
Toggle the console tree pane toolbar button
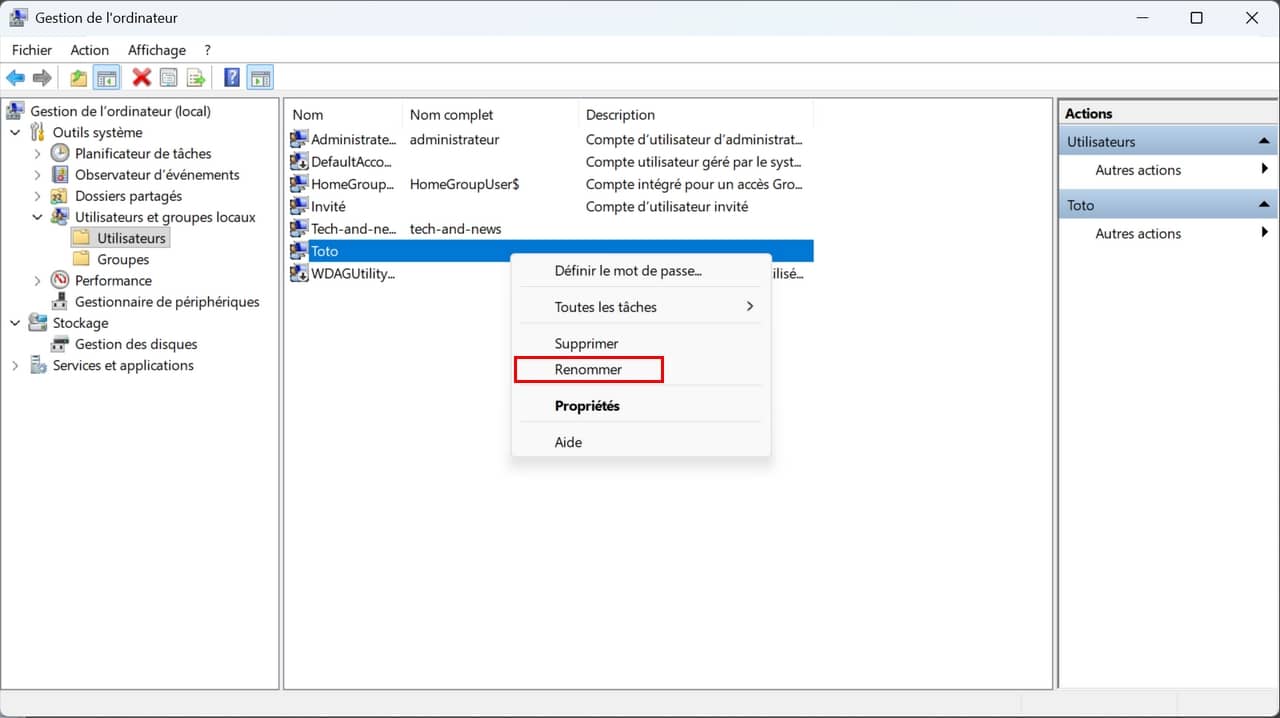(x=107, y=78)
